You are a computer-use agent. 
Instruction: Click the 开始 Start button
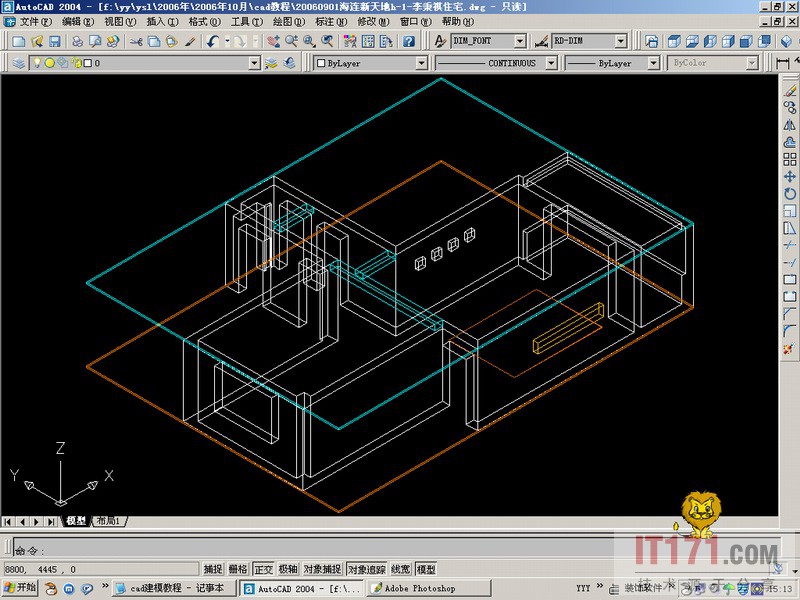[x=20, y=588]
